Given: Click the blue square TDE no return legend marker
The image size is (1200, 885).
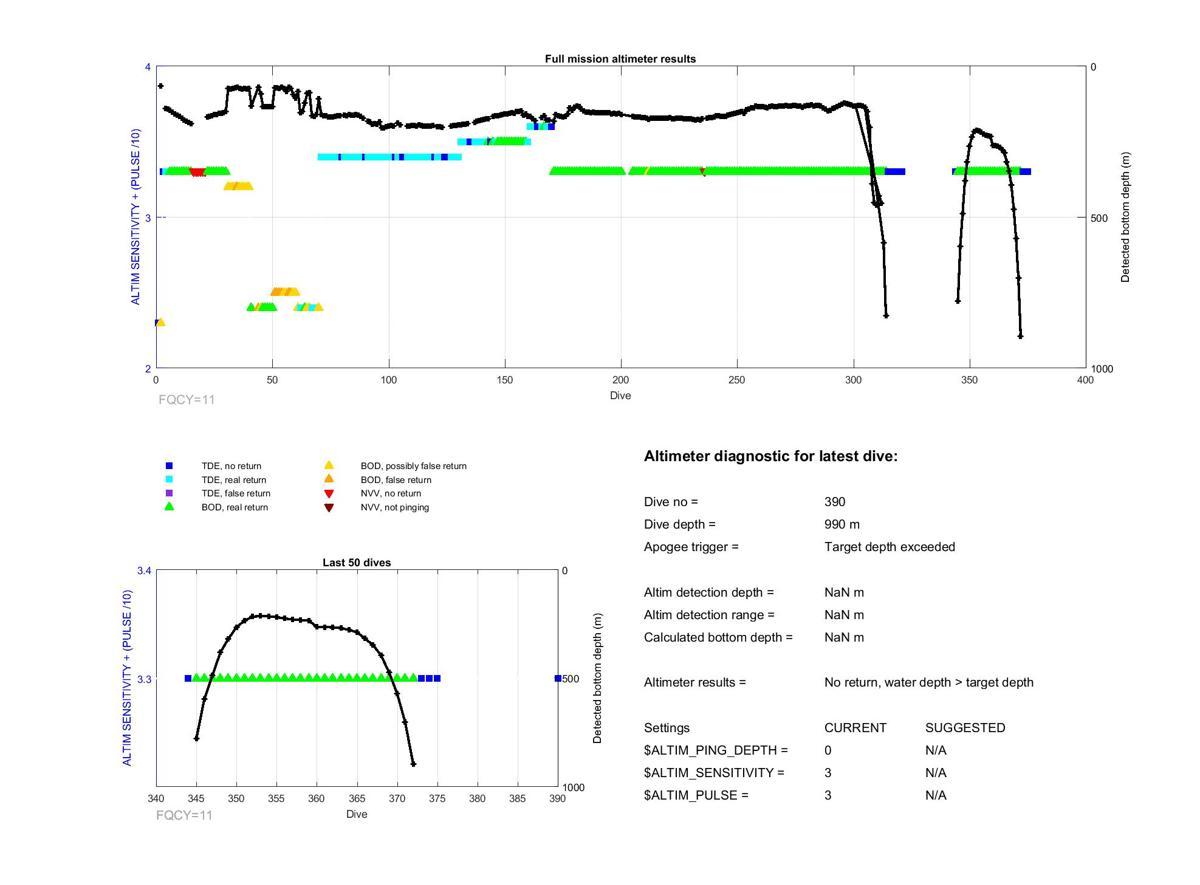Looking at the screenshot, I should pyautogui.click(x=169, y=466).
